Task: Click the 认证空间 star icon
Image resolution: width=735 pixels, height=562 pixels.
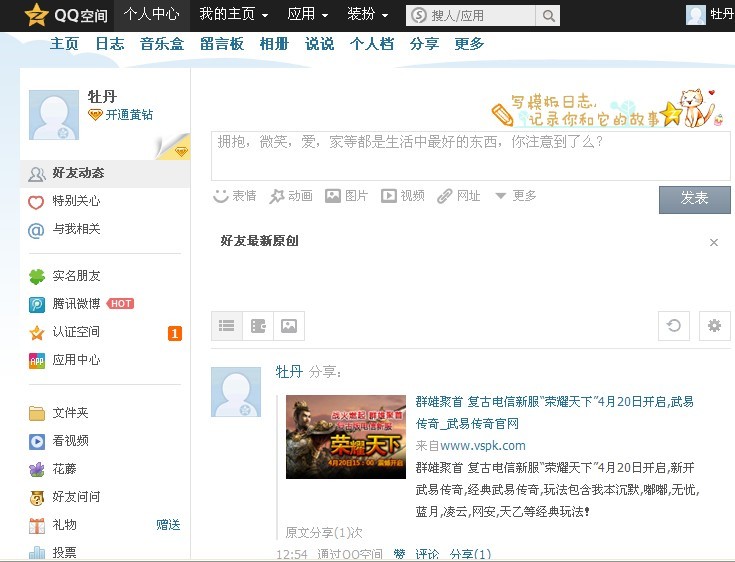Action: (x=37, y=333)
